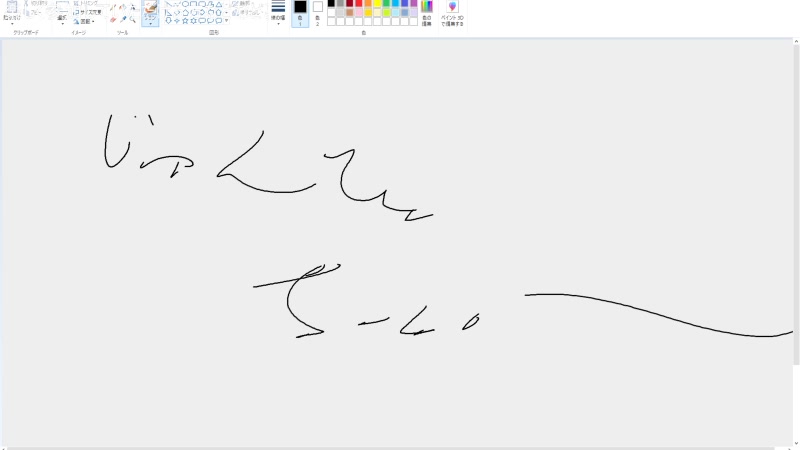800x450 pixels.
Task: Select the Fill with color bucket tool
Action: click(x=122, y=7)
